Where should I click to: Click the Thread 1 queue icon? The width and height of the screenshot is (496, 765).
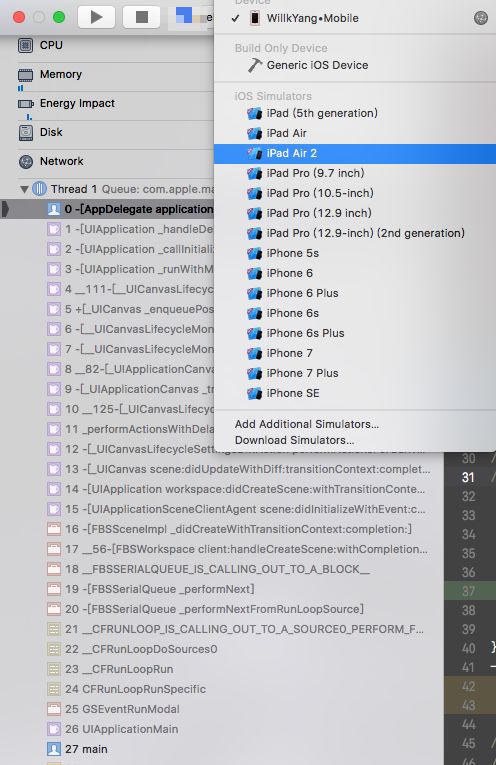[39, 189]
